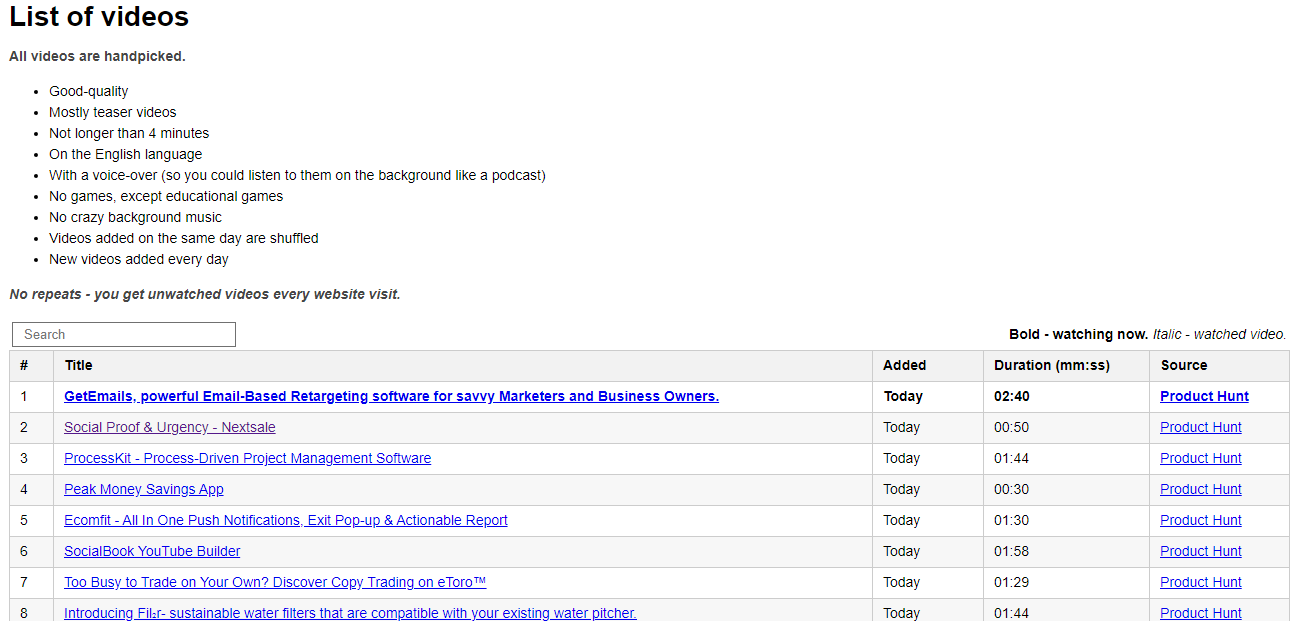
Task: Select the 'Mostly teaser videos' bullet
Action: tap(113, 112)
